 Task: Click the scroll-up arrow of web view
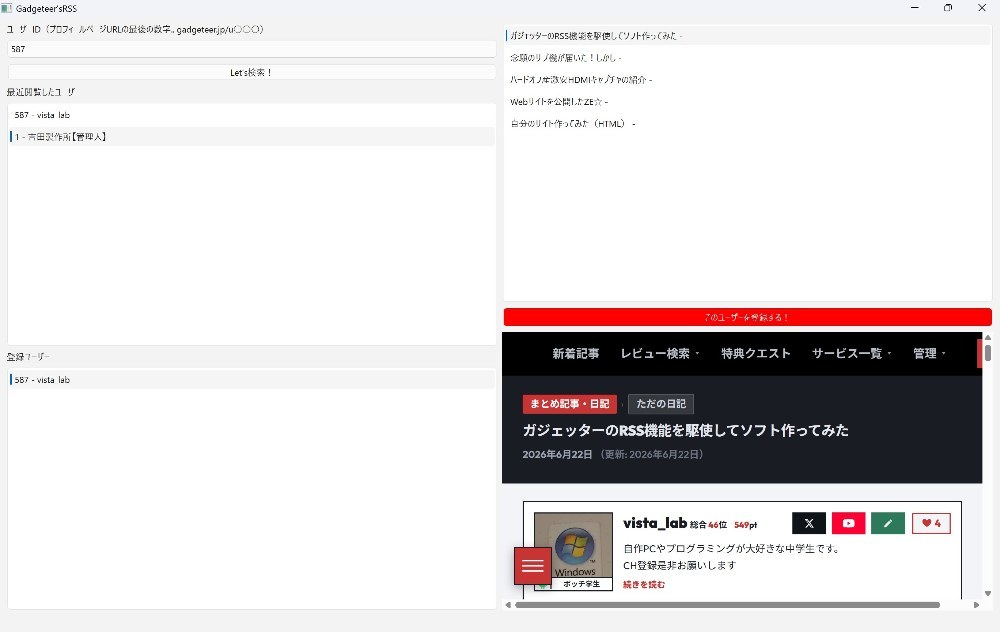point(988,337)
